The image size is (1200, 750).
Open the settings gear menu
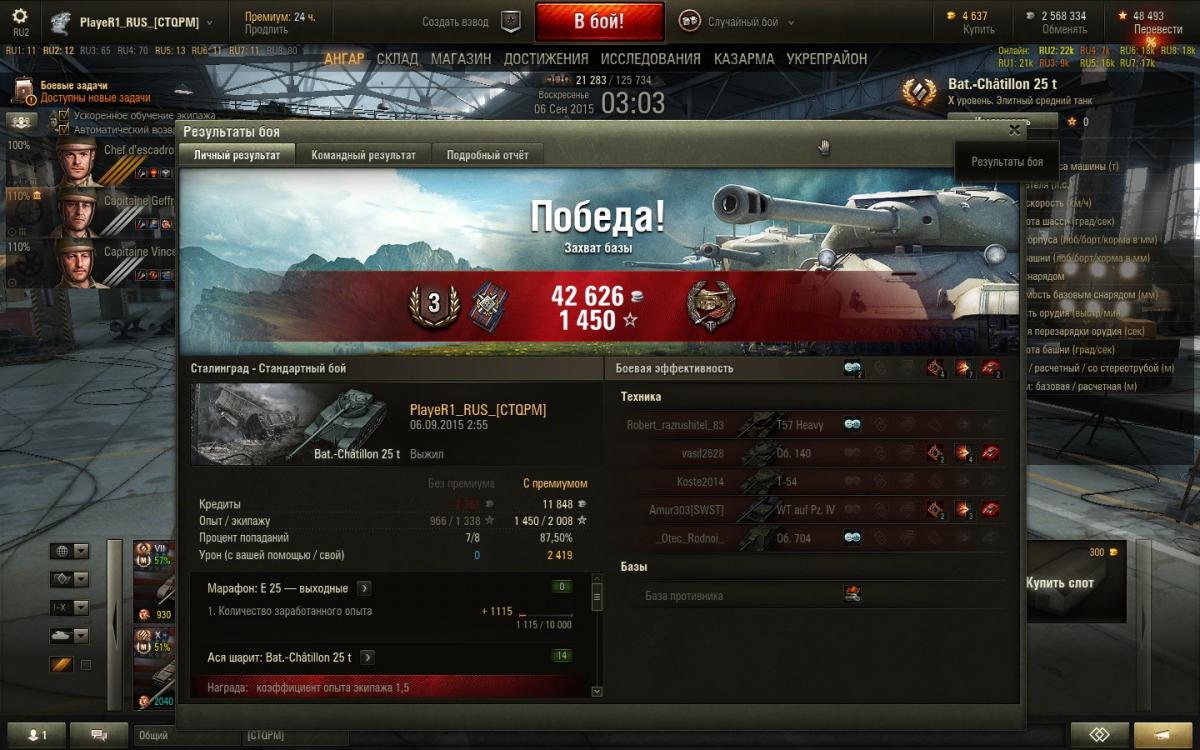20,17
